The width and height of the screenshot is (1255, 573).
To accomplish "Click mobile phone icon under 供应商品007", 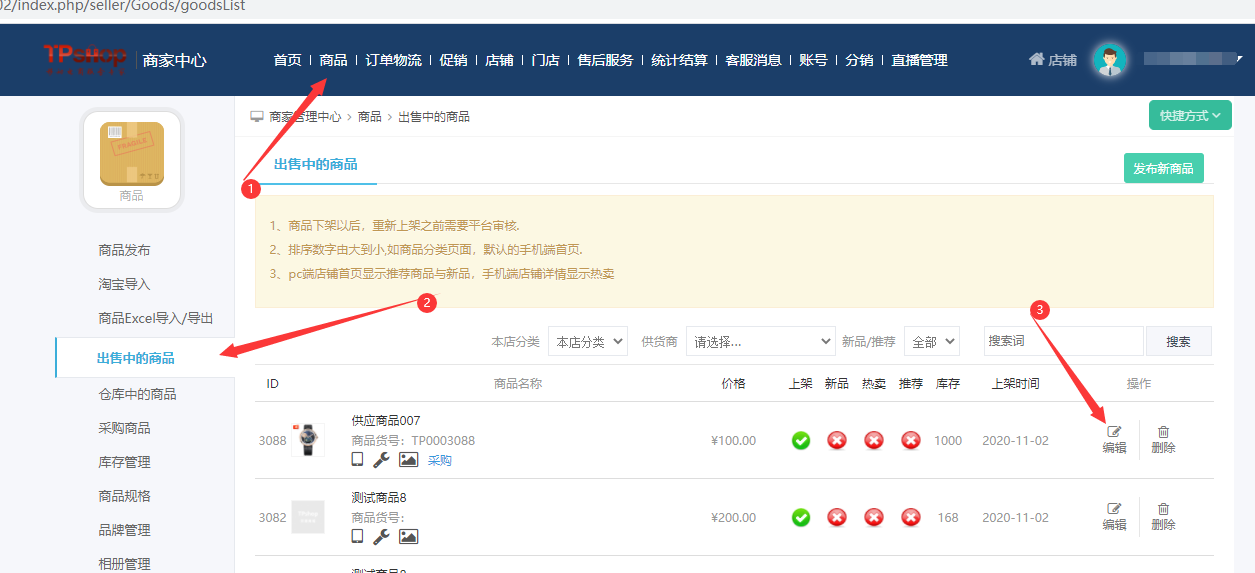I will click(357, 460).
